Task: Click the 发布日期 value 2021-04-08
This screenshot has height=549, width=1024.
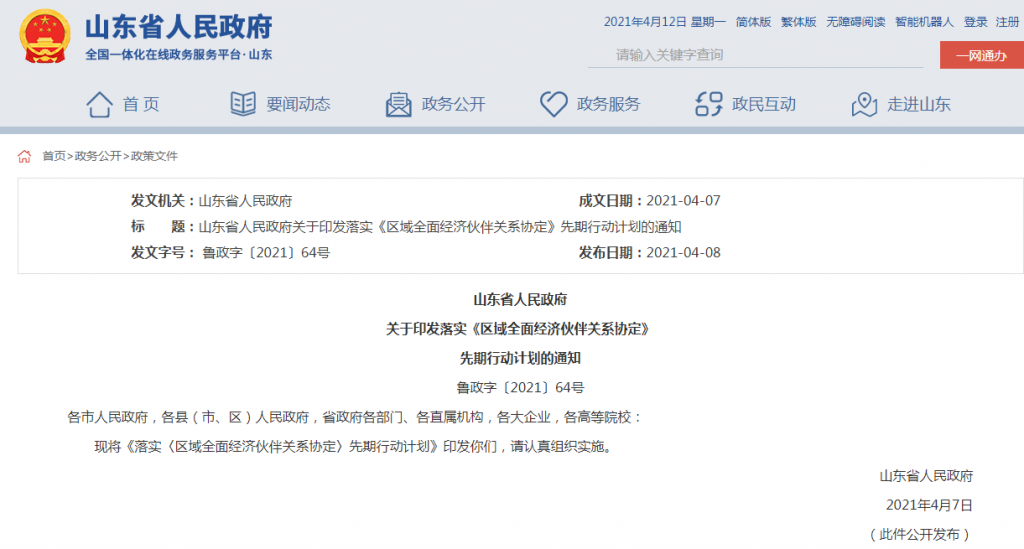Action: [683, 253]
